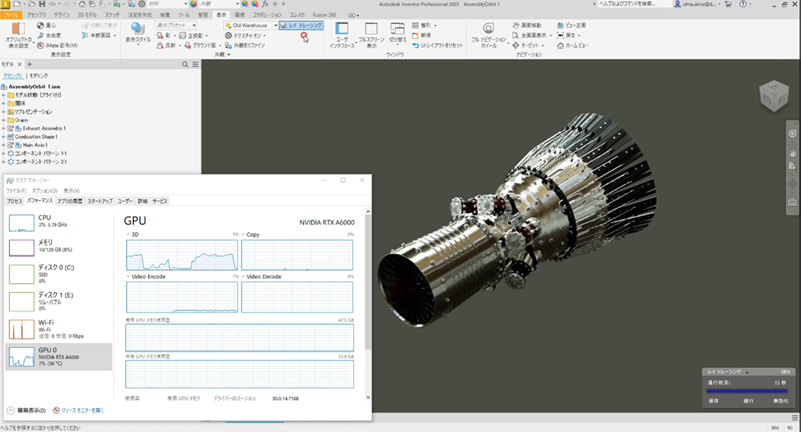Viewport: 801px width, 432px height.
Task: Switch to the Assemble (アセンブリ) ribbon tab
Action: pos(36,15)
